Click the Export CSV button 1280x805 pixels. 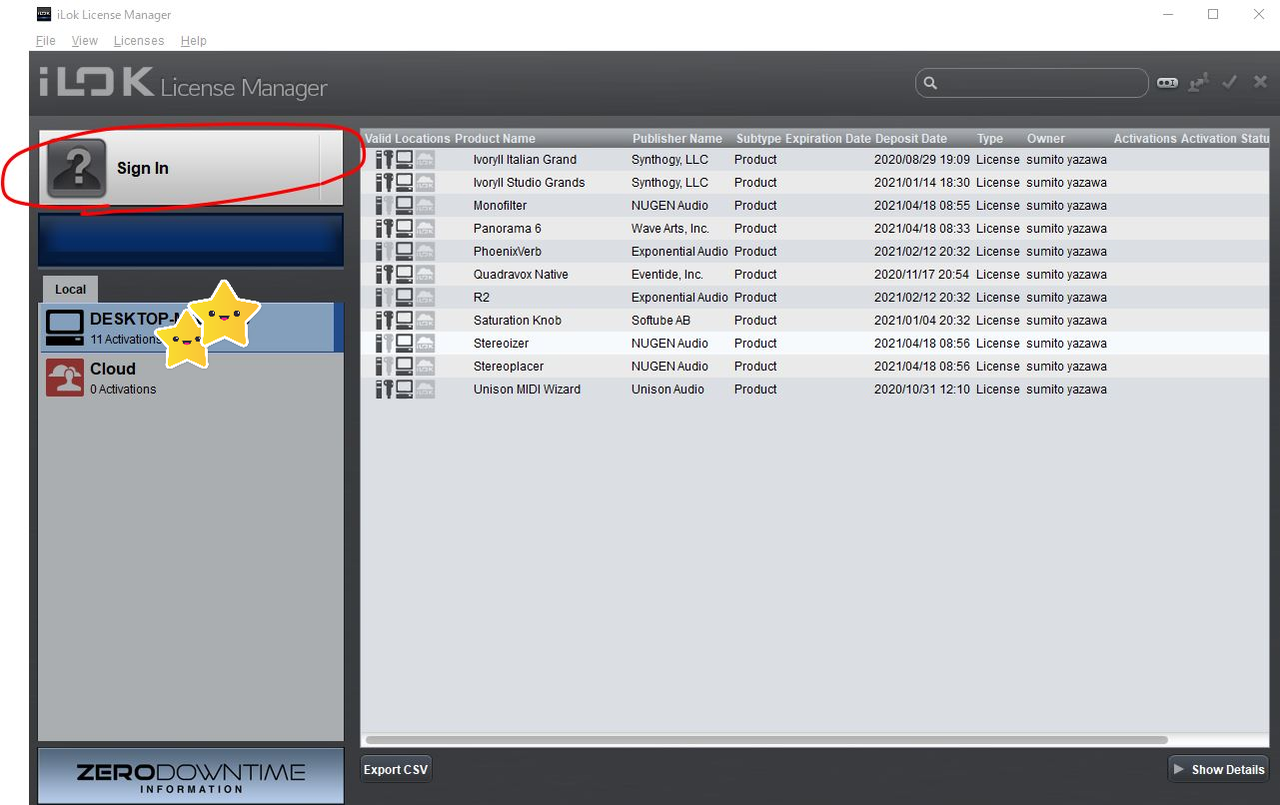click(397, 769)
